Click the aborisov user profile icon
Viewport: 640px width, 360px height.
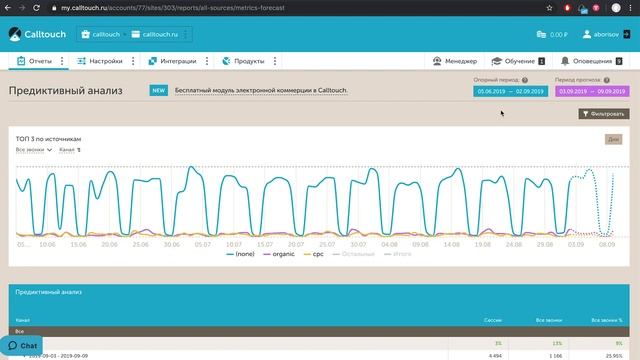click(587, 34)
